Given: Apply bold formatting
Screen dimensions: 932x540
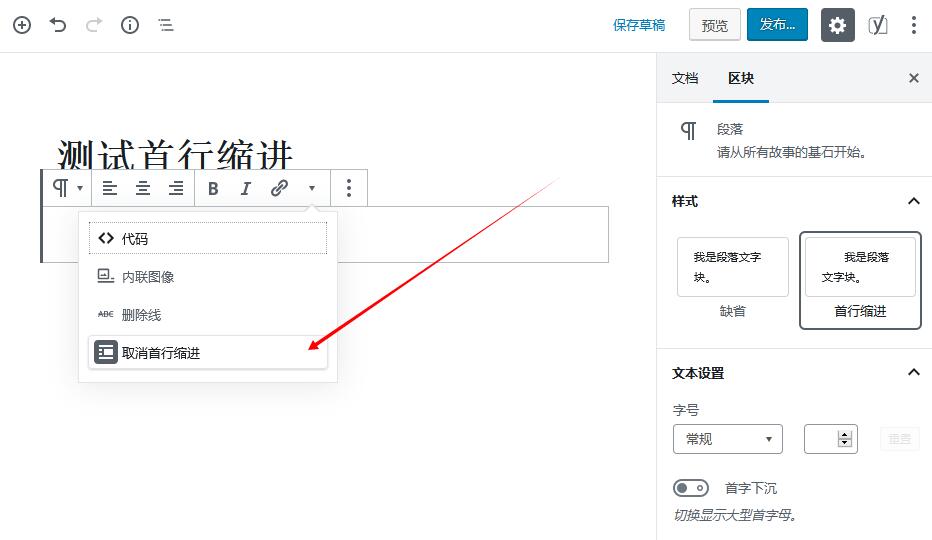Looking at the screenshot, I should tap(213, 189).
